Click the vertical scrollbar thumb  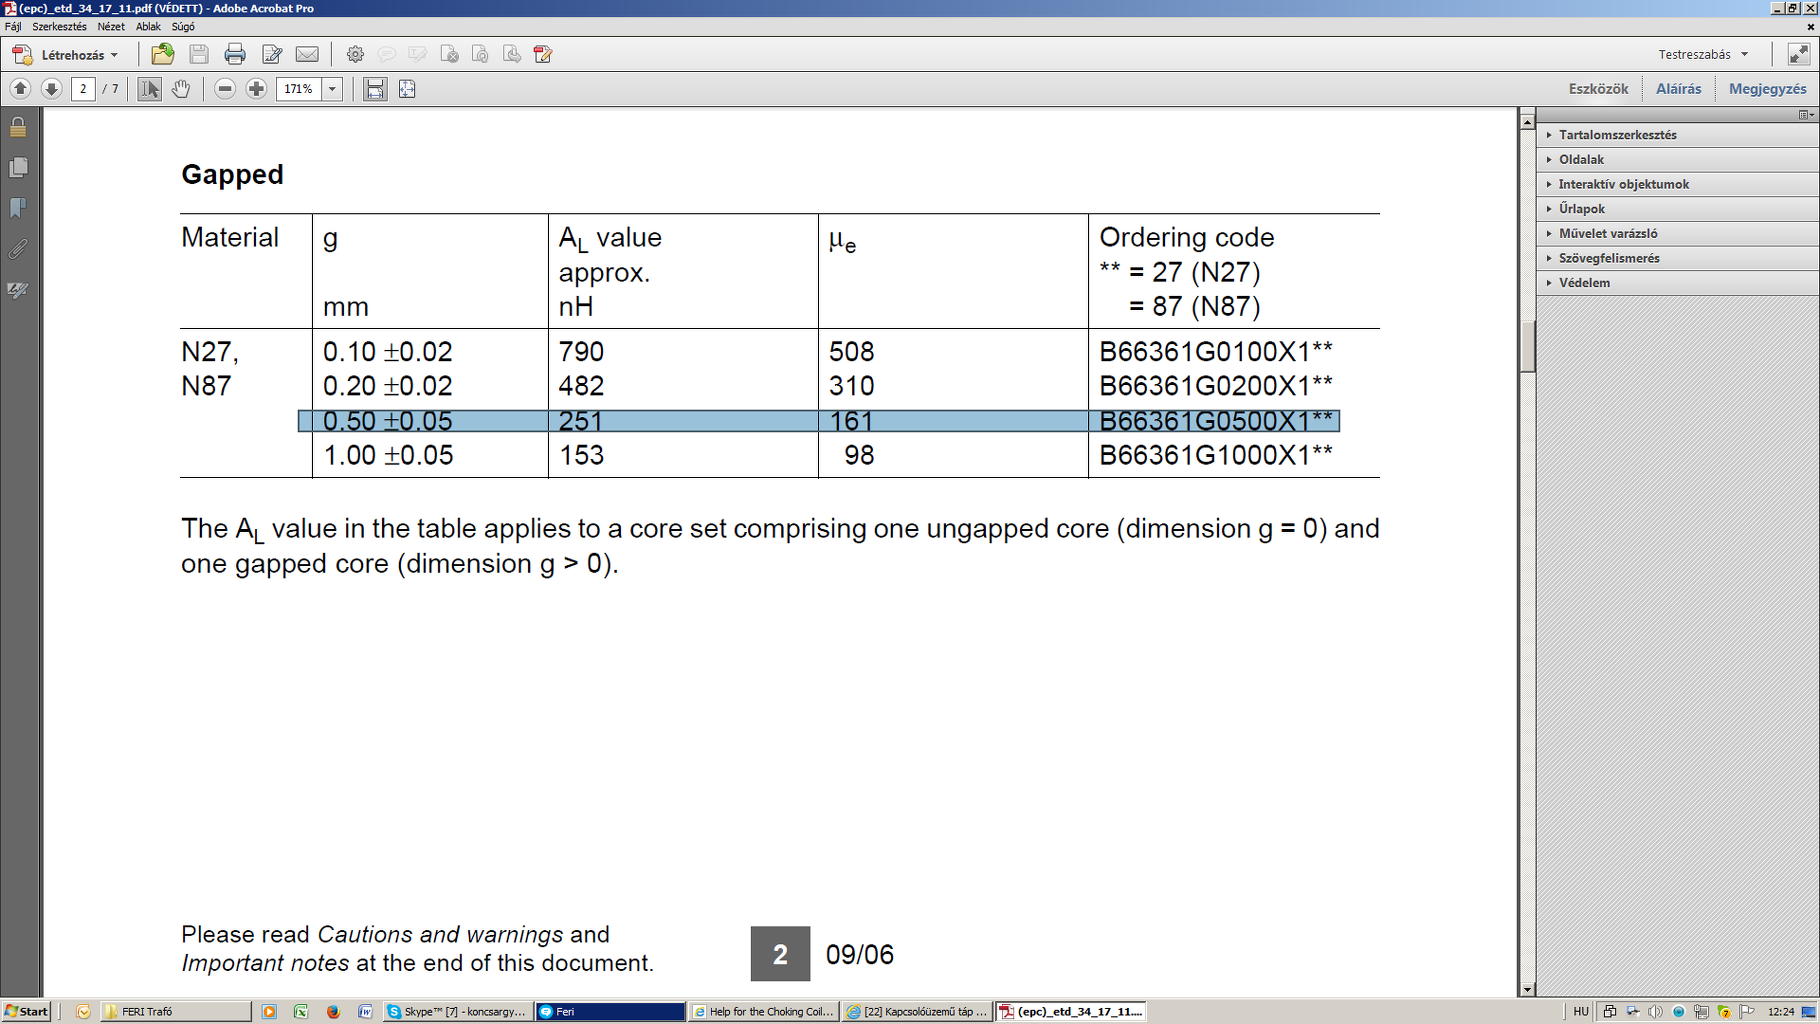tap(1527, 347)
